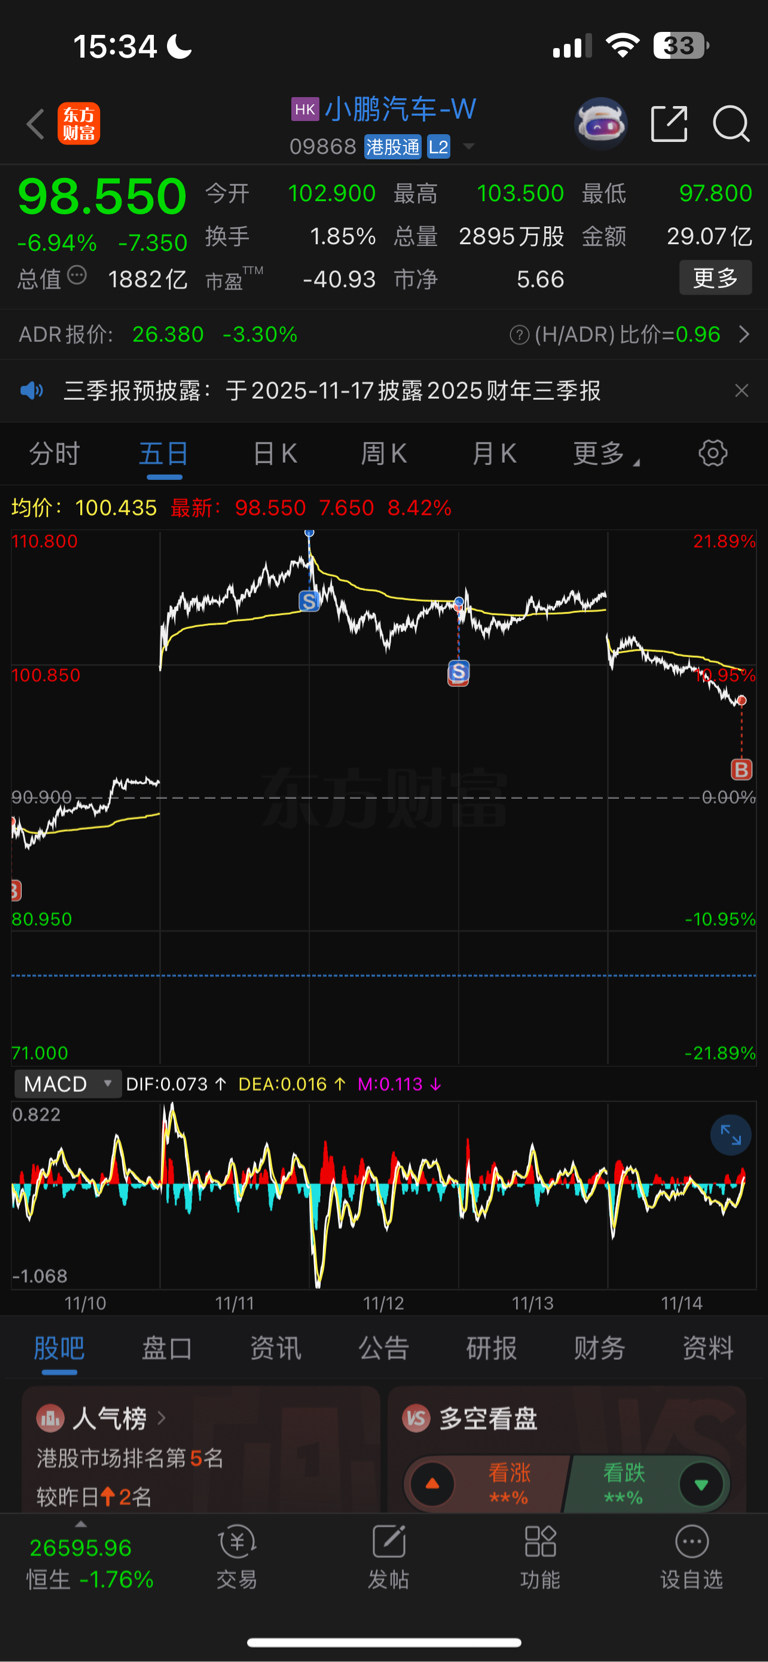The width and height of the screenshot is (768, 1662).
Task: Open the AI robot assistant avatar
Action: coord(600,124)
